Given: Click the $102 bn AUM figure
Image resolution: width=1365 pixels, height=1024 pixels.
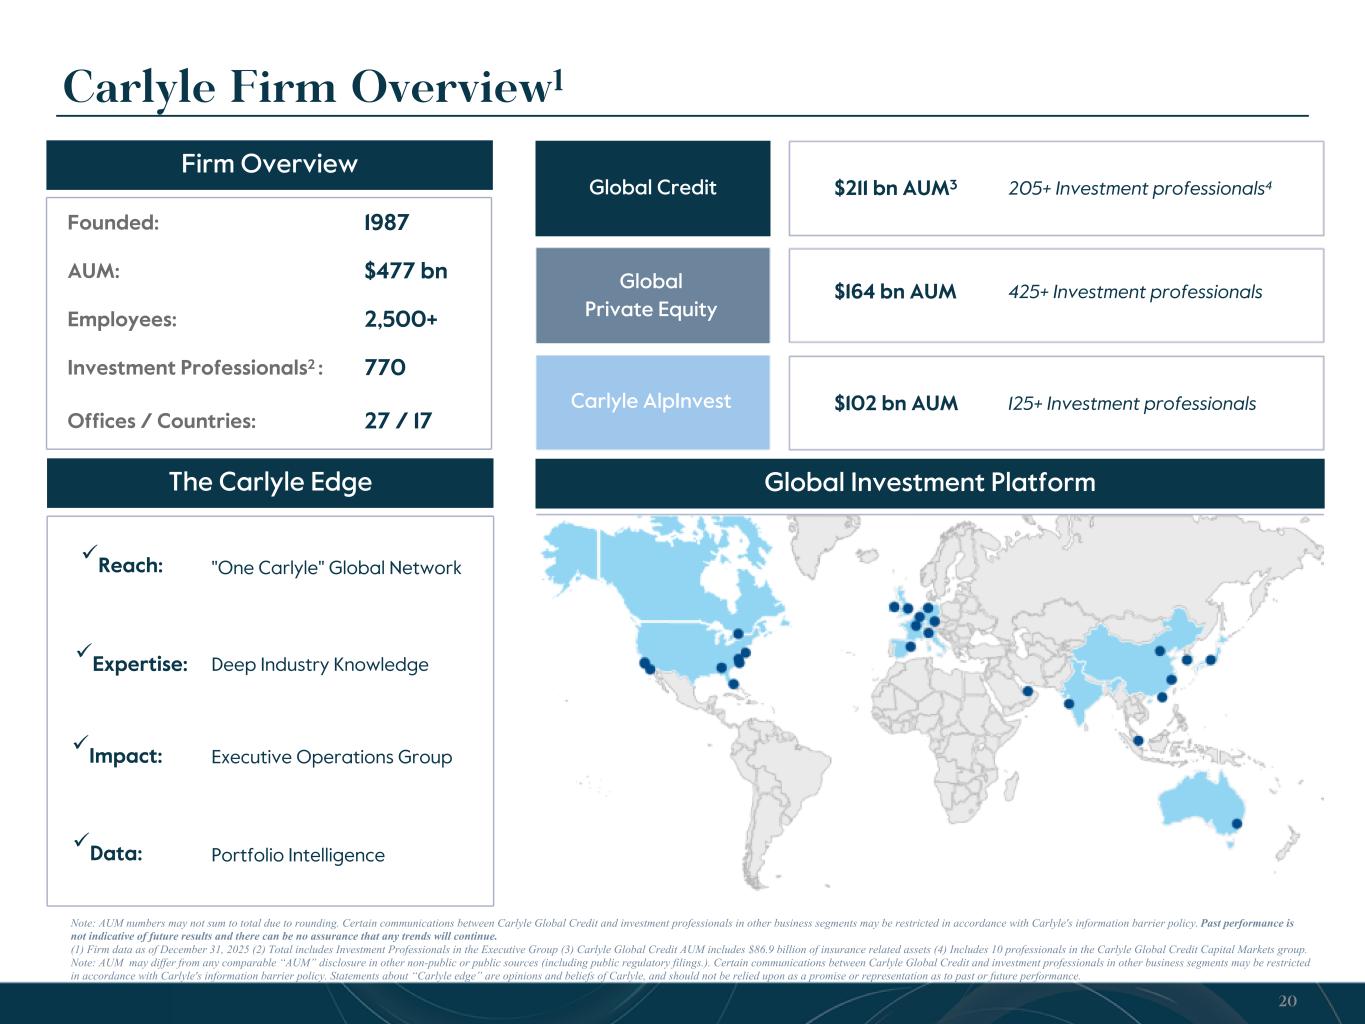Looking at the screenshot, I should point(896,404).
